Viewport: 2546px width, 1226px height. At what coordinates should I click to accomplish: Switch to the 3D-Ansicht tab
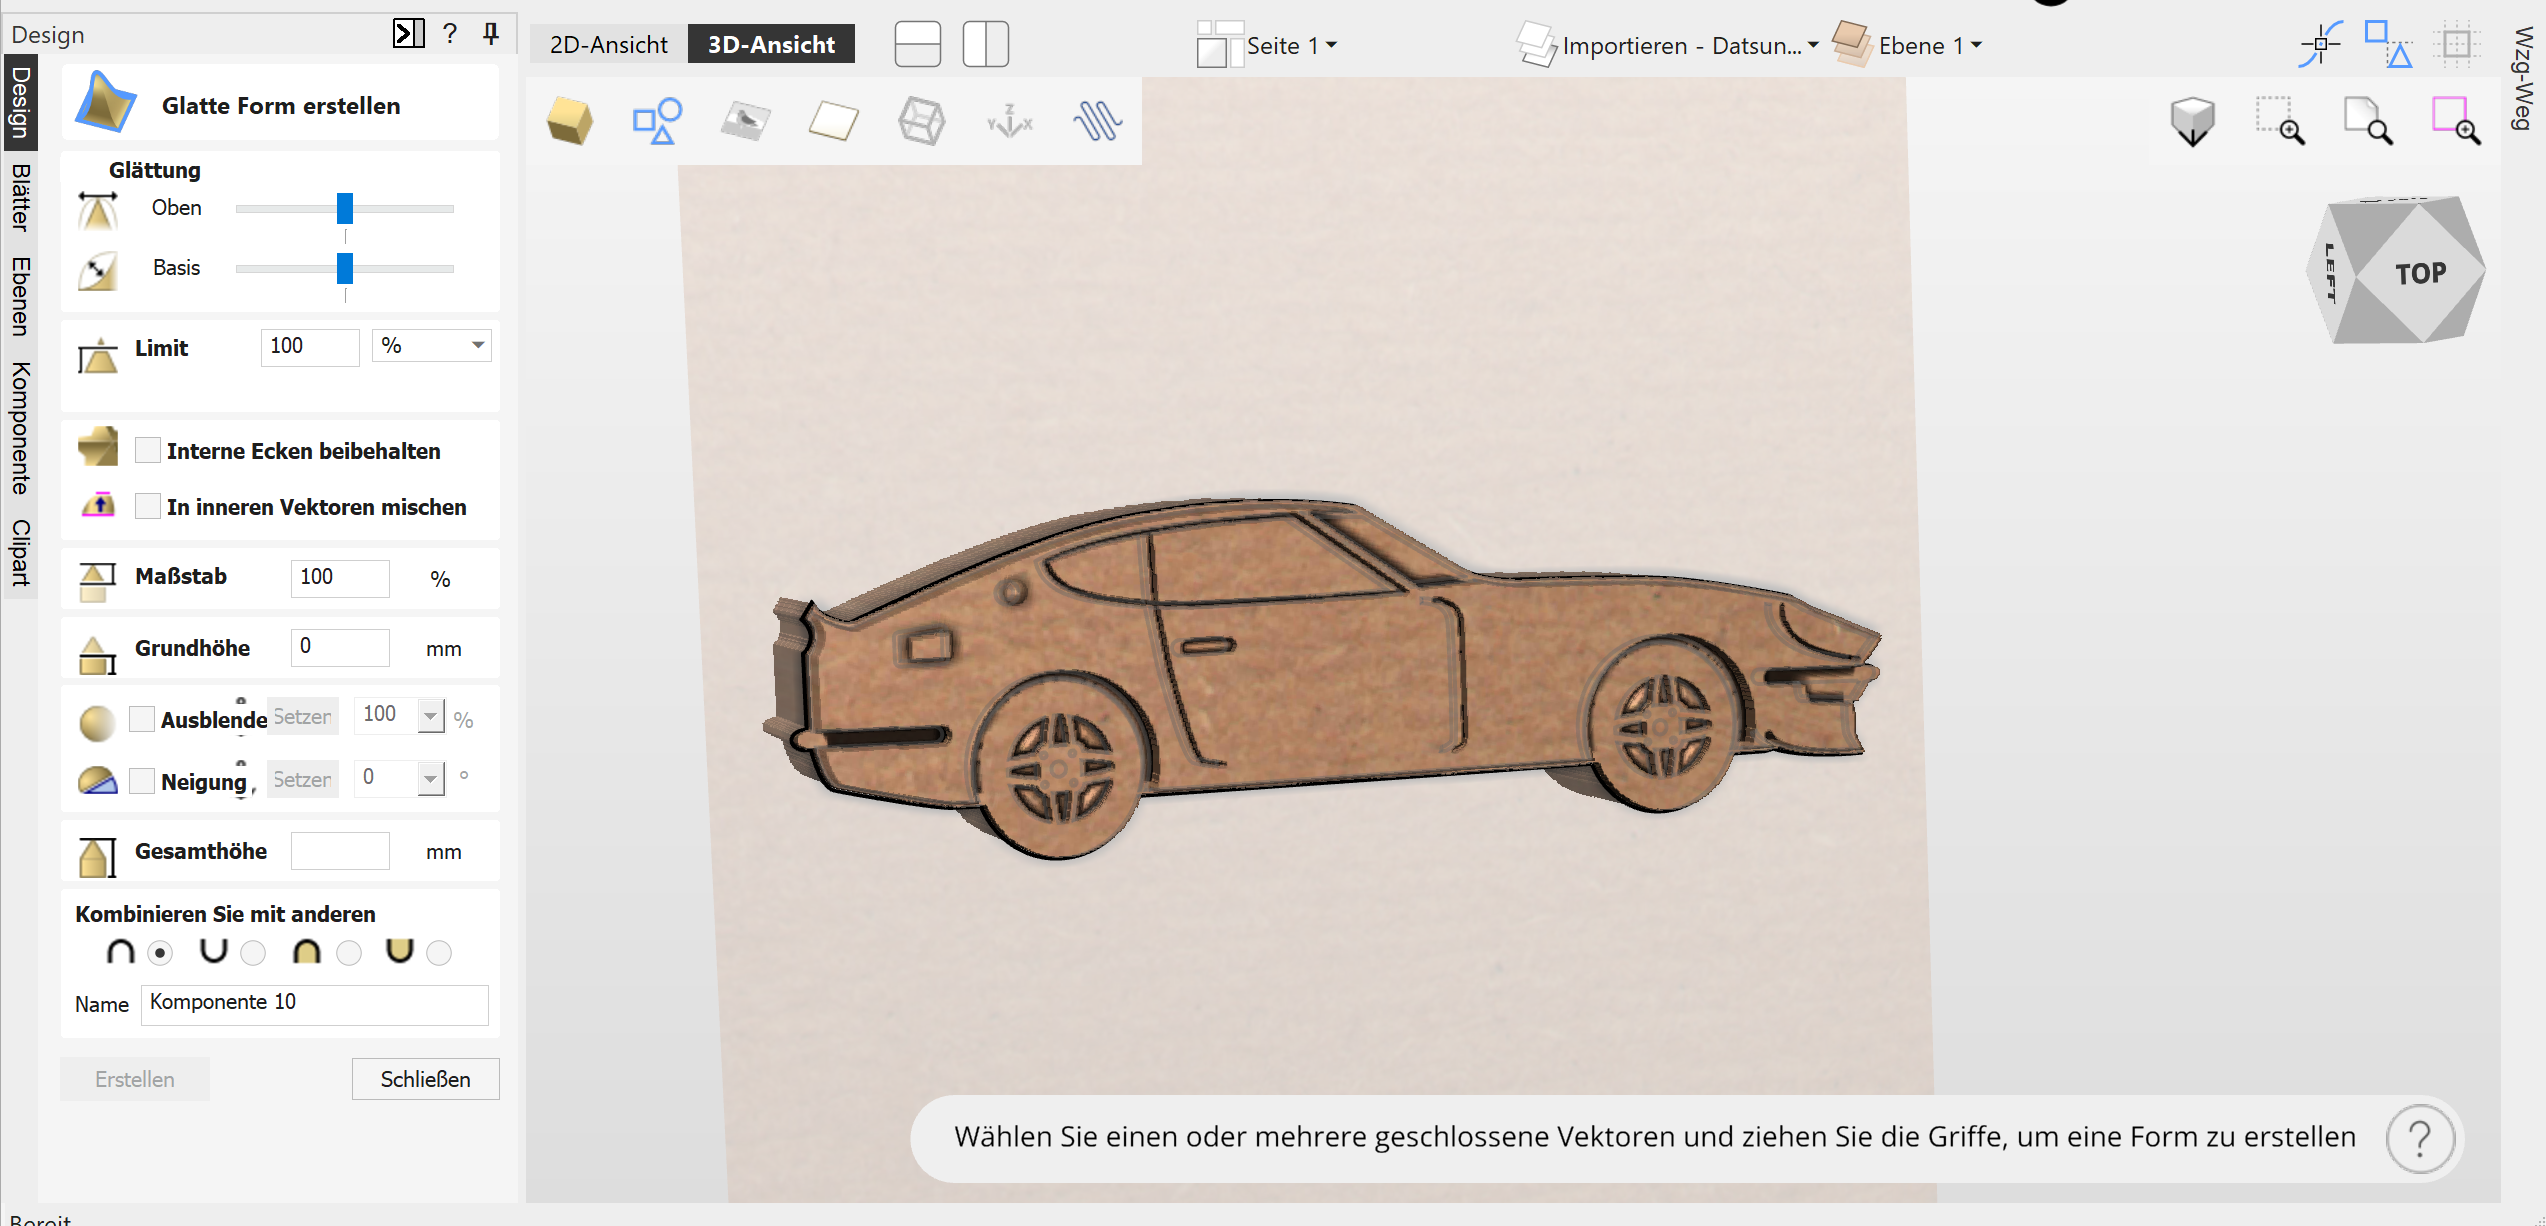point(771,44)
